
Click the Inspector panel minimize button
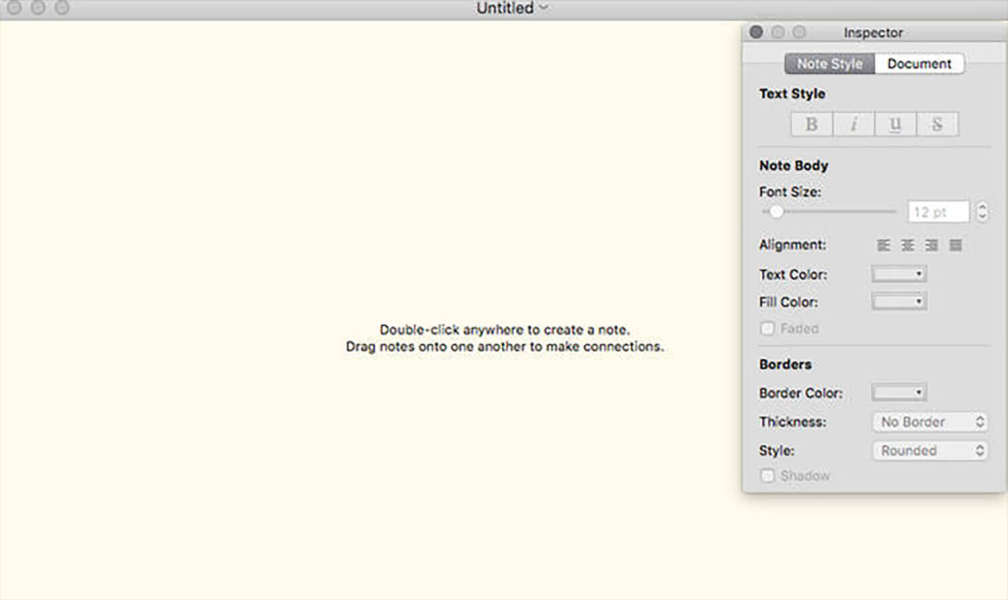click(777, 32)
